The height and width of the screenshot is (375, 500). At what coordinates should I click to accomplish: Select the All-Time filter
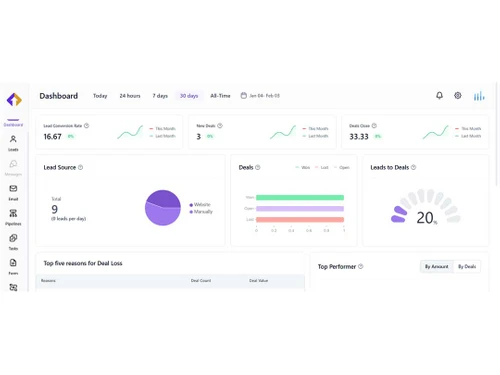(x=220, y=96)
